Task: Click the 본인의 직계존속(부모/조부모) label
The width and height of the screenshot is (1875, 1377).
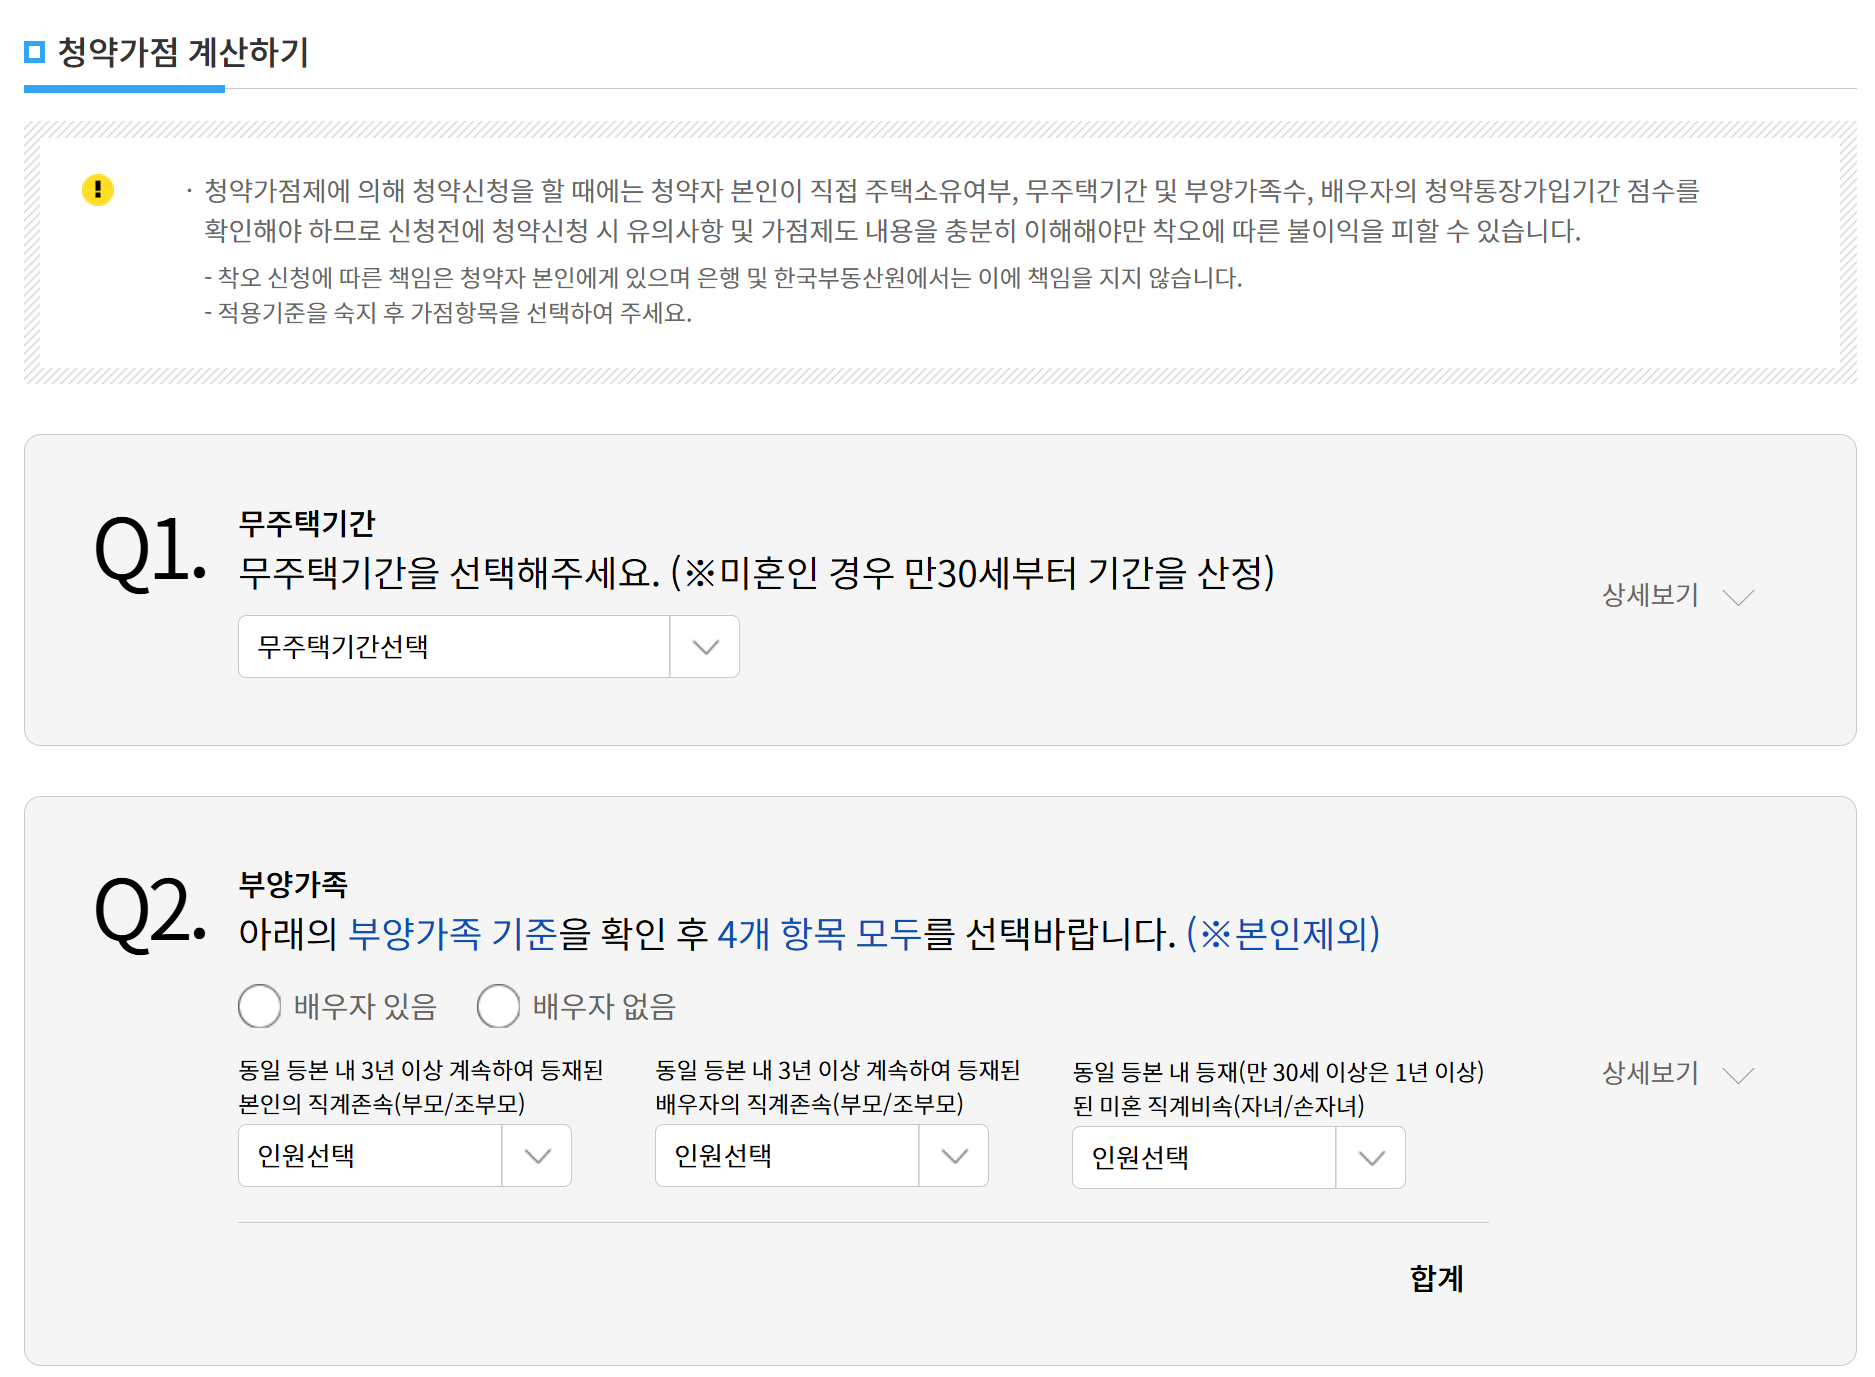Action: [421, 1087]
